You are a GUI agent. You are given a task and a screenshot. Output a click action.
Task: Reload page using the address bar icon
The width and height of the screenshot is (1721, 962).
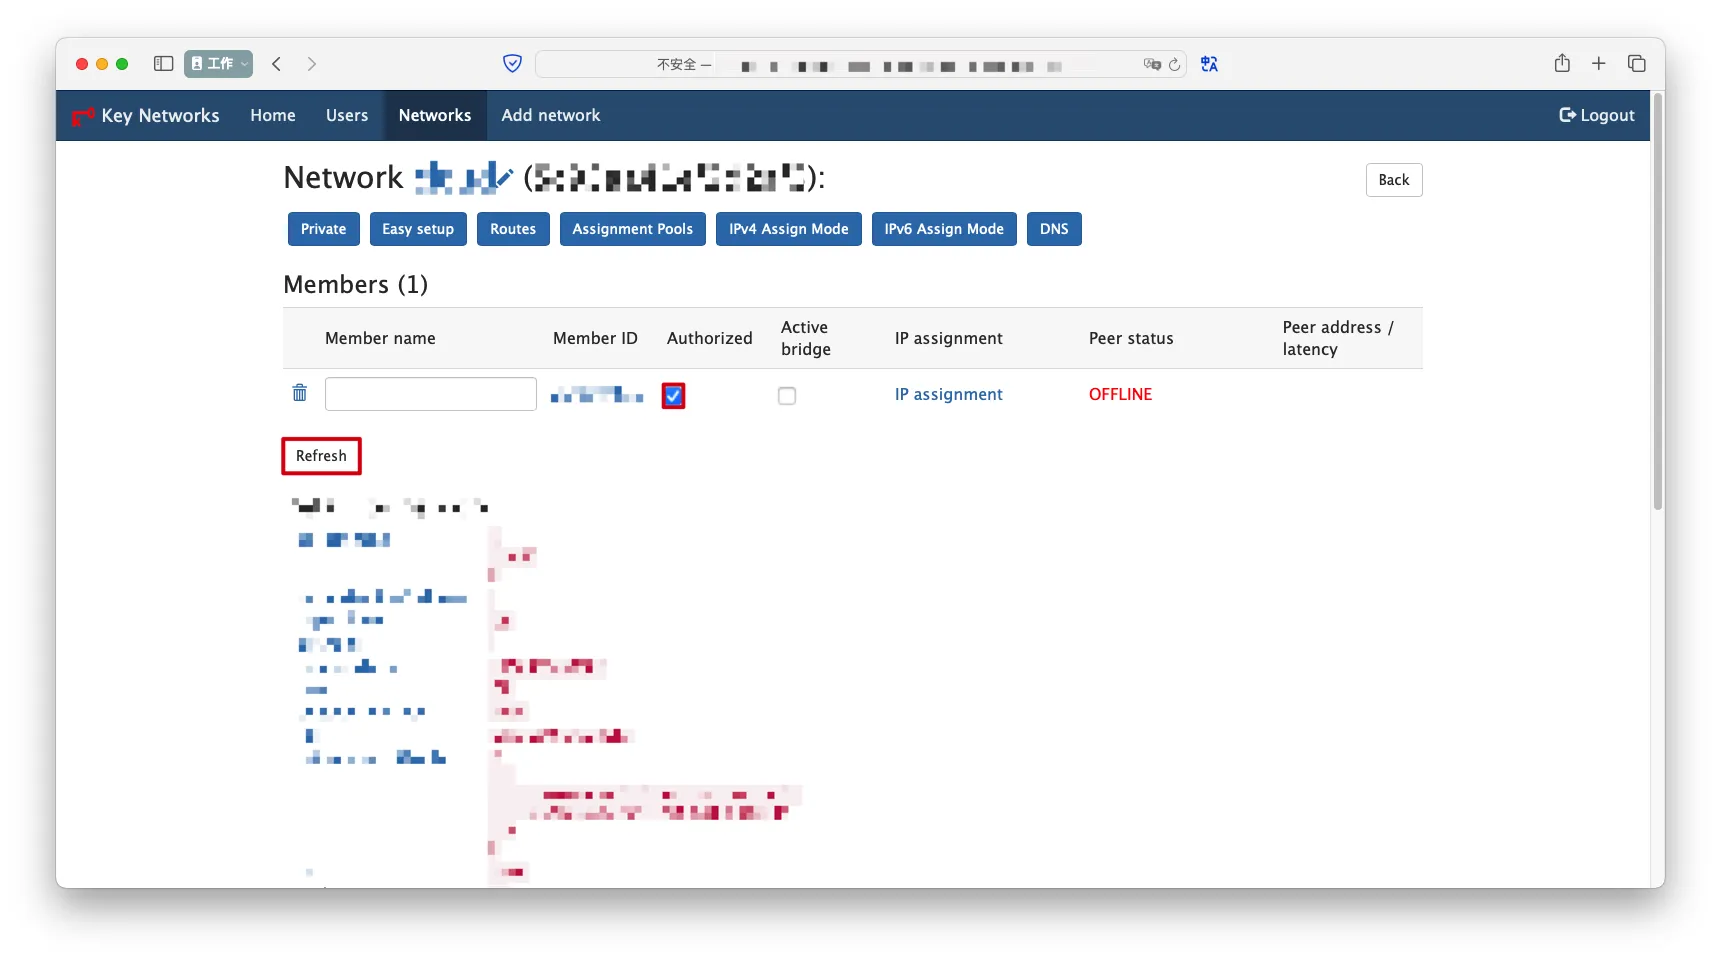click(x=1175, y=64)
